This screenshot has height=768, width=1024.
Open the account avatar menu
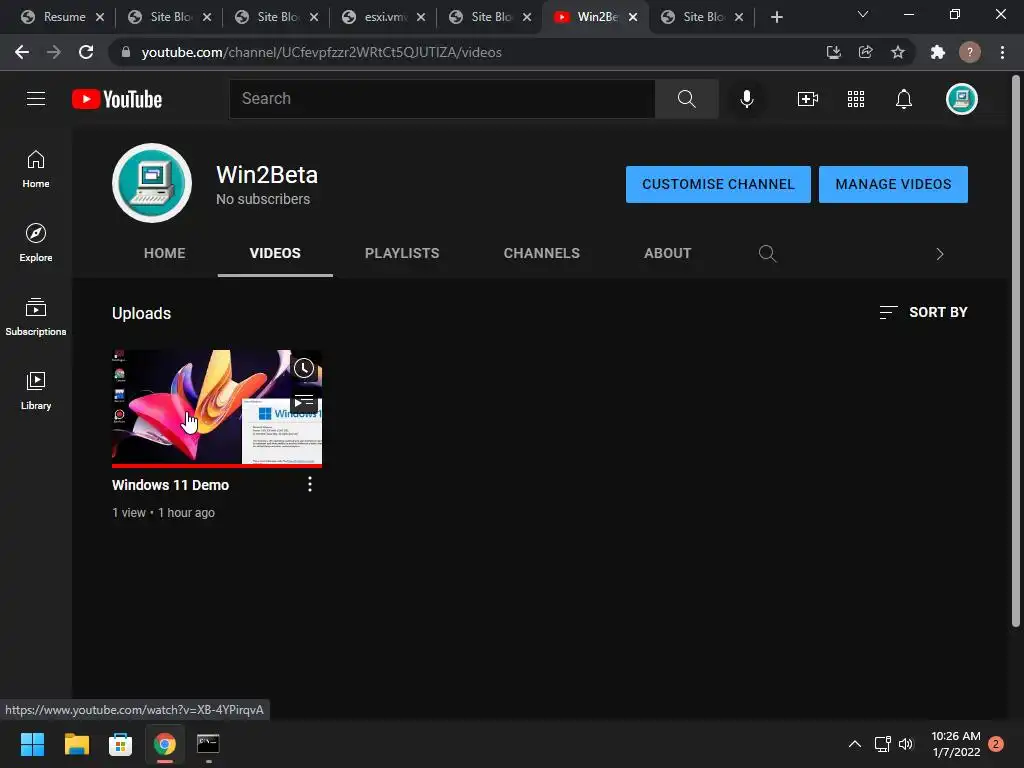pyautogui.click(x=961, y=99)
